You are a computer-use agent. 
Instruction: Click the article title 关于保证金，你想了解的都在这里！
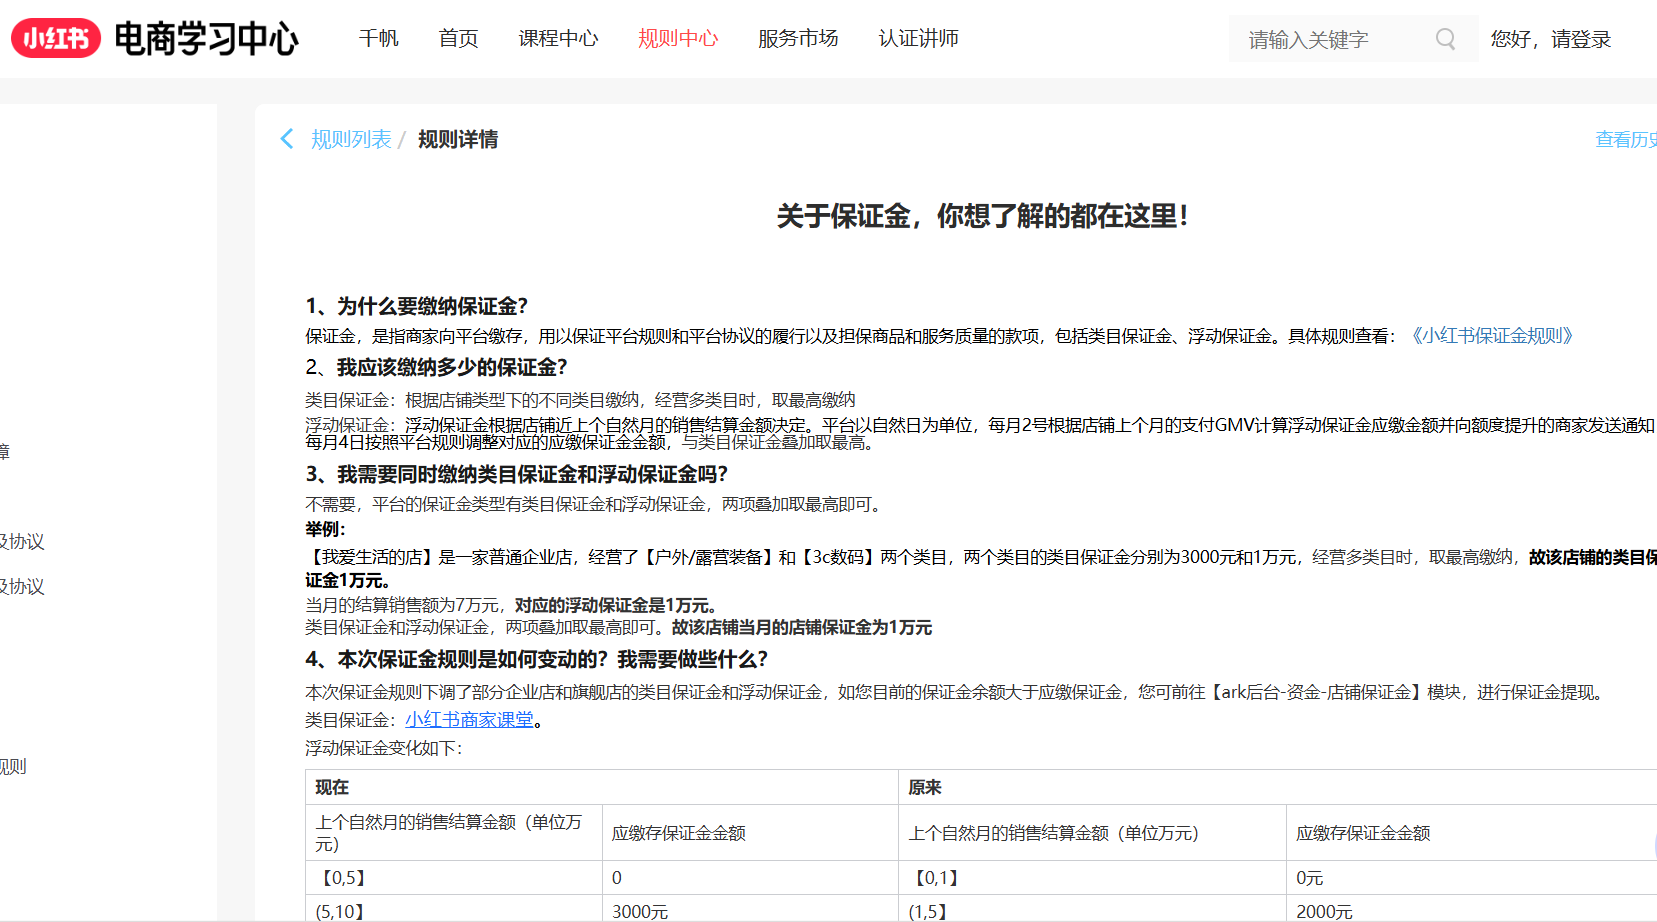click(x=982, y=216)
